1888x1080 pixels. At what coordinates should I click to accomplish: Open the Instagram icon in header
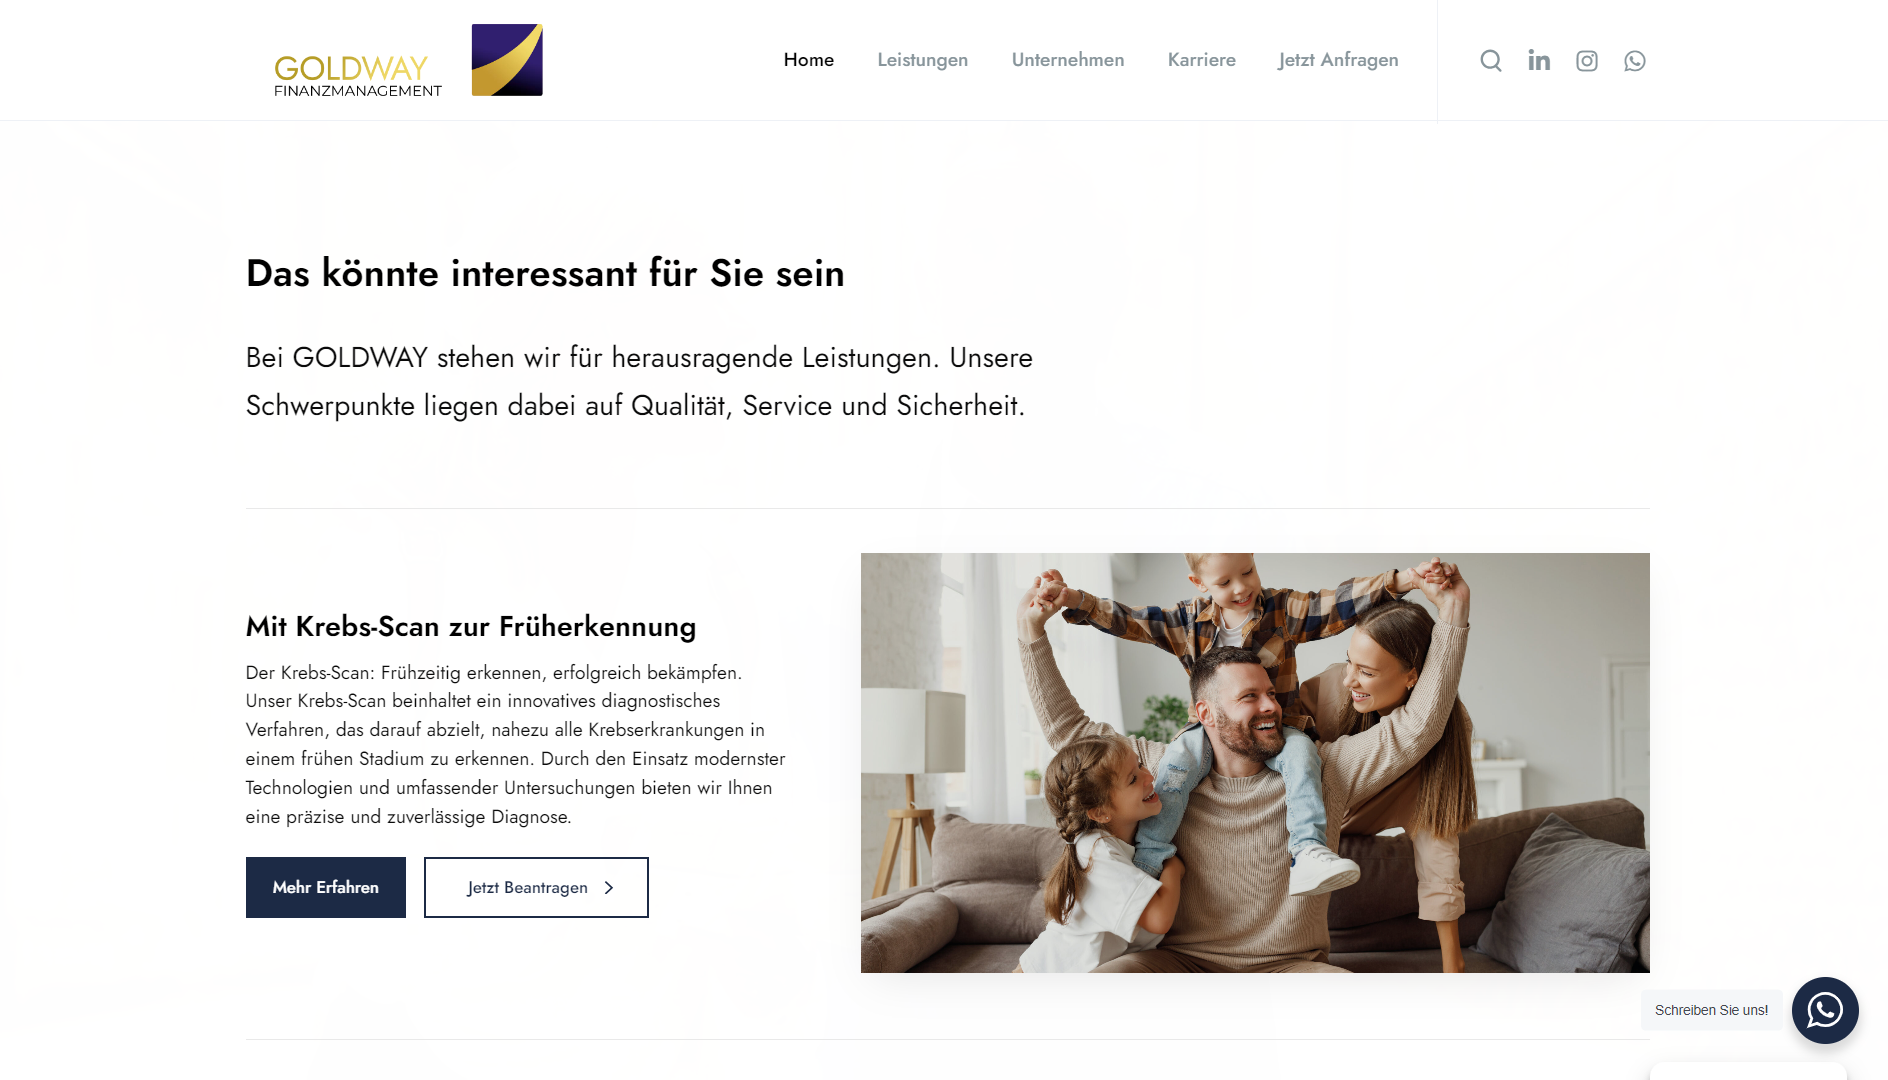(1587, 61)
